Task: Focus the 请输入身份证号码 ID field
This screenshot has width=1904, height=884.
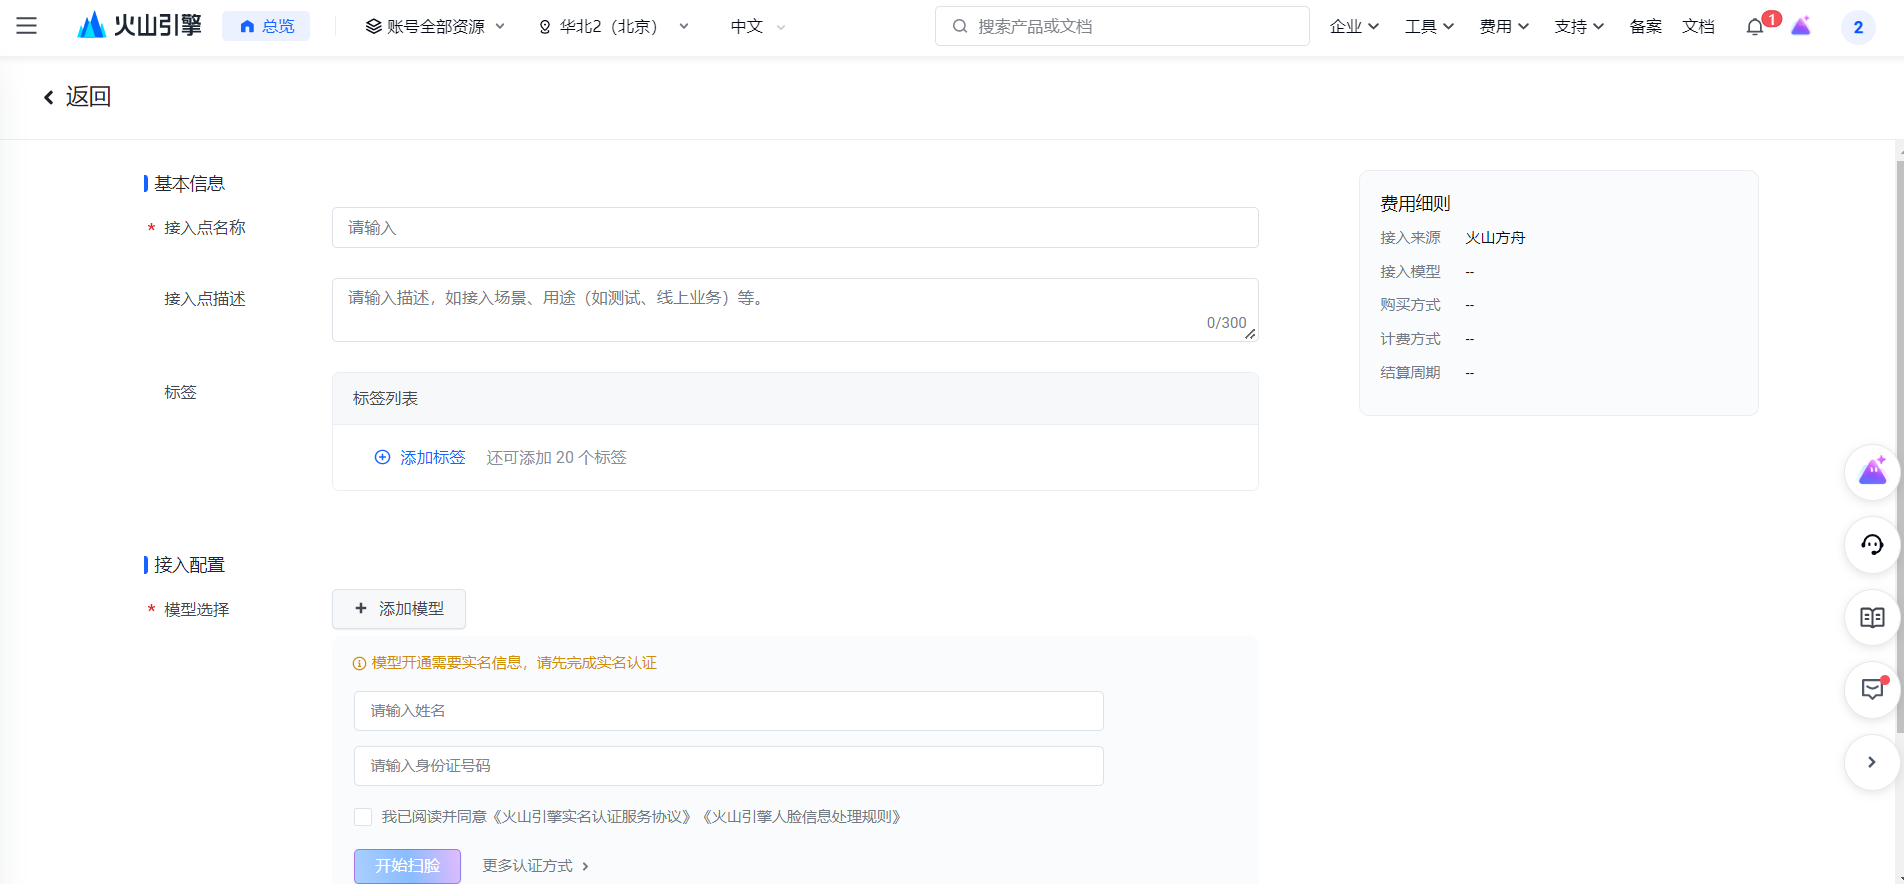Action: click(729, 766)
